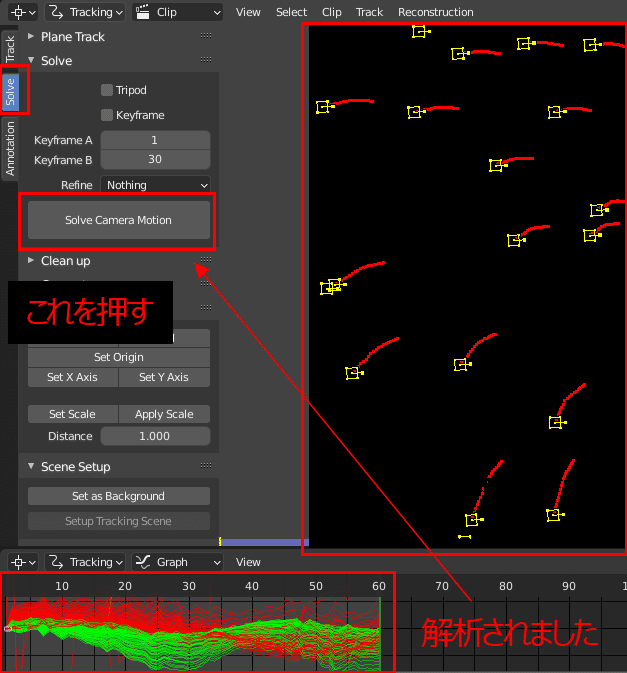Open the Select menu

click(x=291, y=12)
